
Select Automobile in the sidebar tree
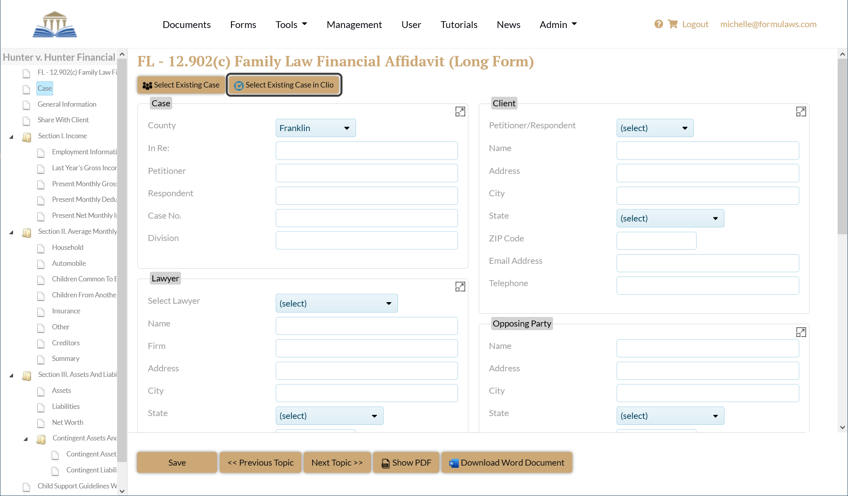69,263
